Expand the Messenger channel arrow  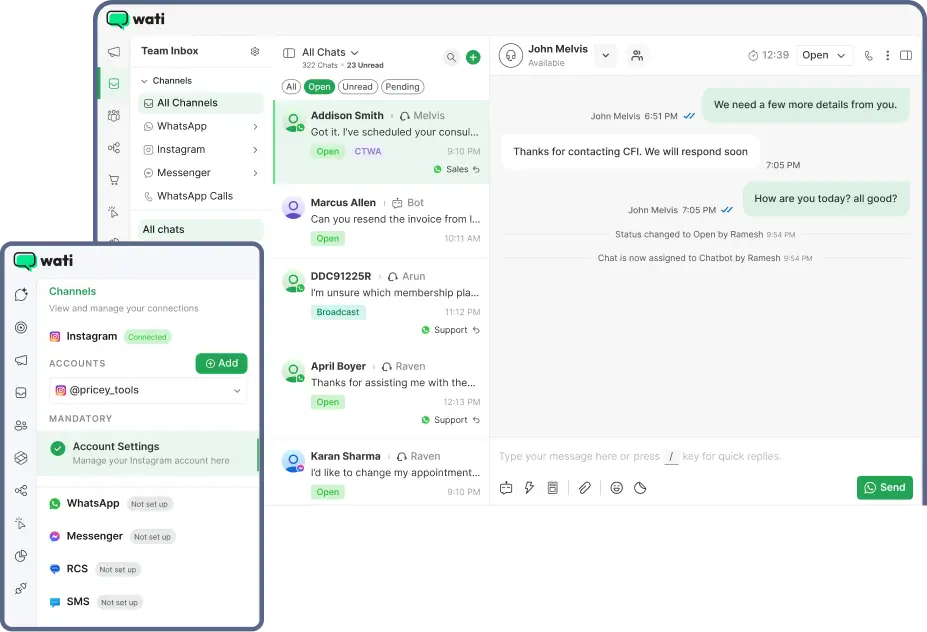255,173
